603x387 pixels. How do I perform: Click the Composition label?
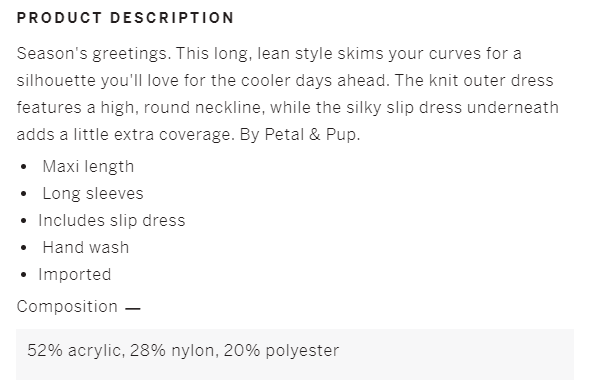pyautogui.click(x=67, y=307)
